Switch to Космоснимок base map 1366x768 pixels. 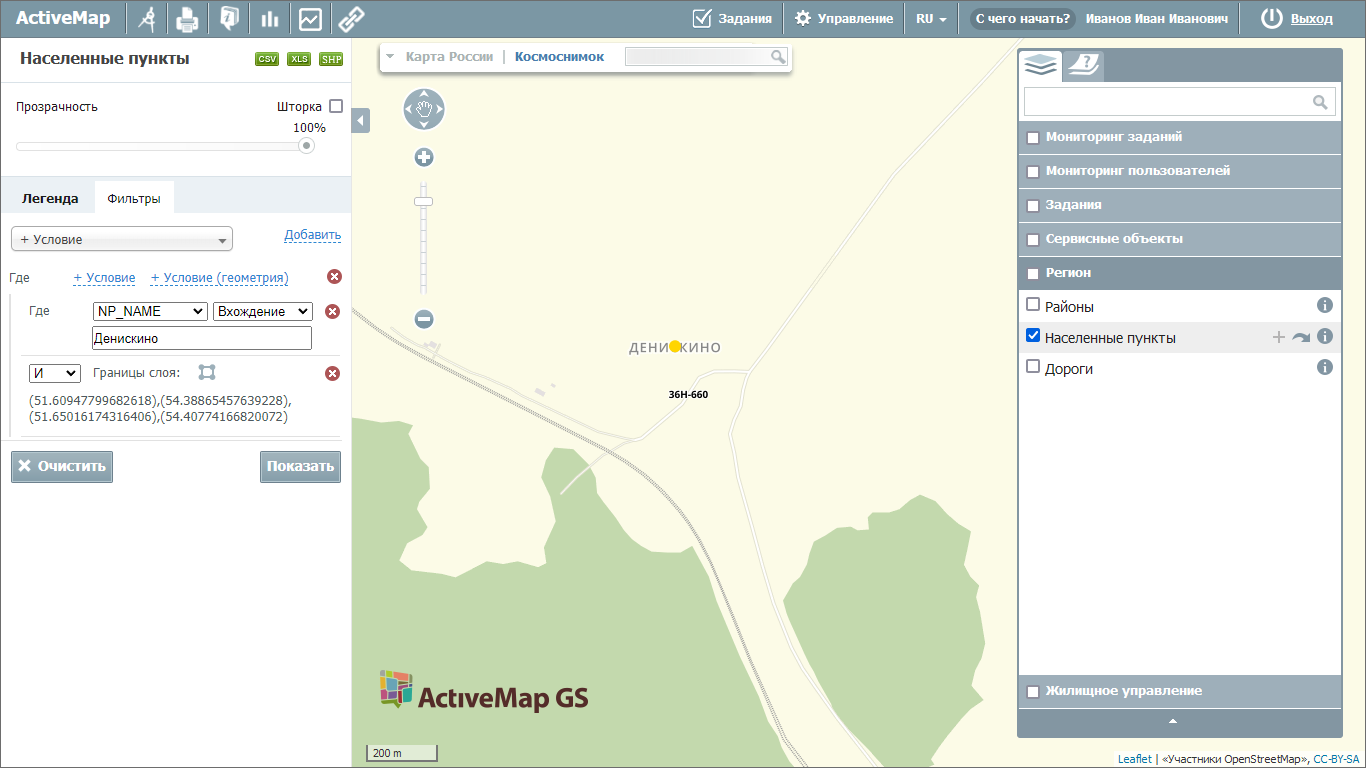[559, 57]
